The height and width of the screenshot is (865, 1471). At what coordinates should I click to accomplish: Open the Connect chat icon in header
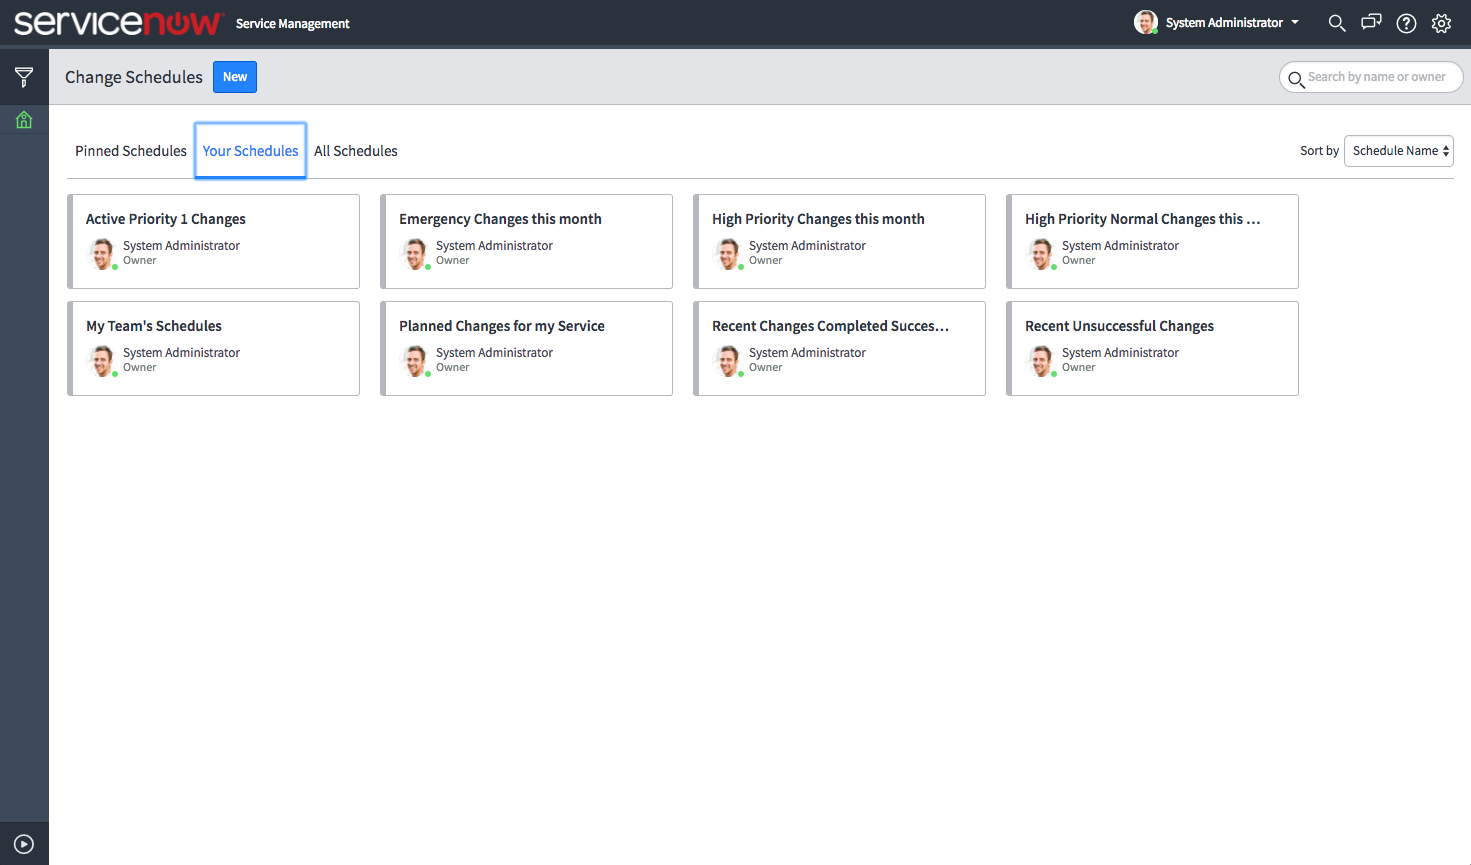point(1371,22)
